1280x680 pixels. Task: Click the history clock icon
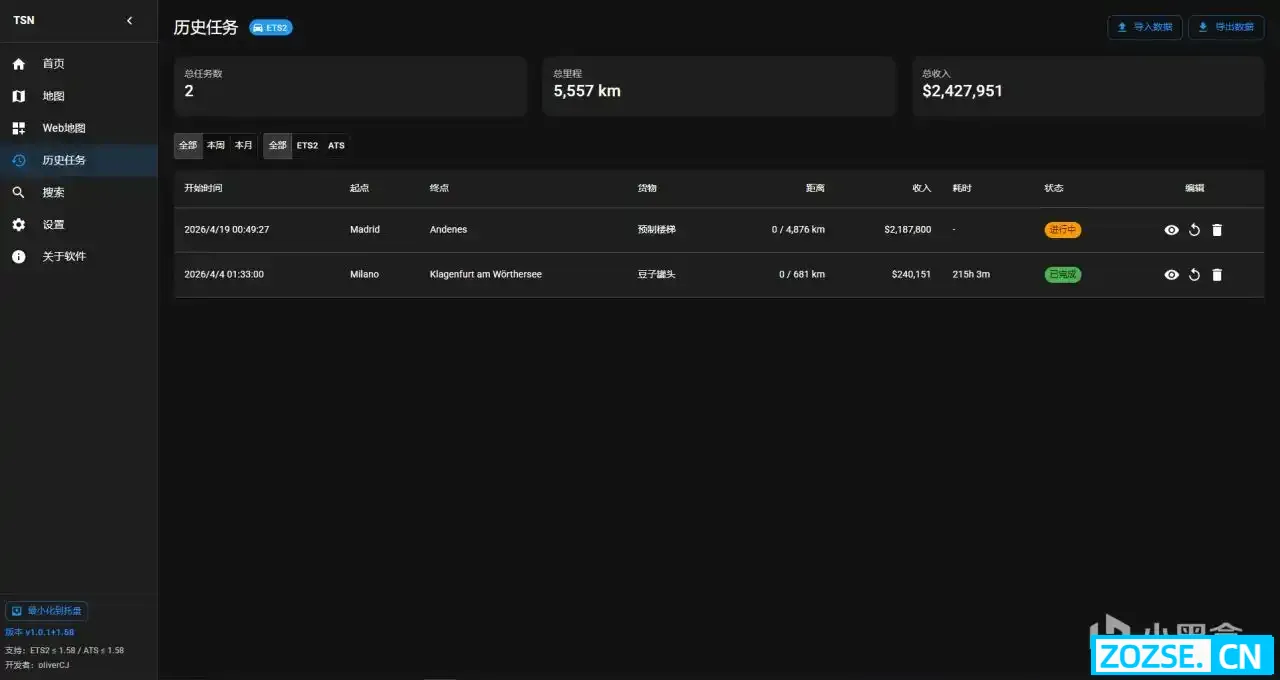(x=18, y=160)
